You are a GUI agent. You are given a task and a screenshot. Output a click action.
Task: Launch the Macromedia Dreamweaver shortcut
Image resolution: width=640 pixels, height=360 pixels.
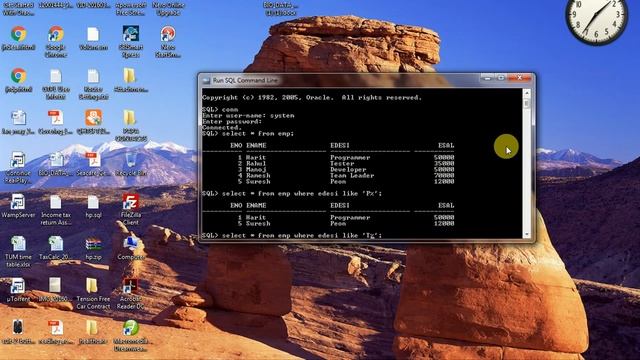131,336
